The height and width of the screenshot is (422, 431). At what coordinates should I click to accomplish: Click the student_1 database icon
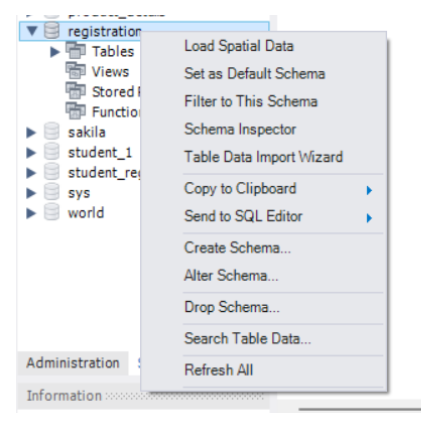pos(52,152)
